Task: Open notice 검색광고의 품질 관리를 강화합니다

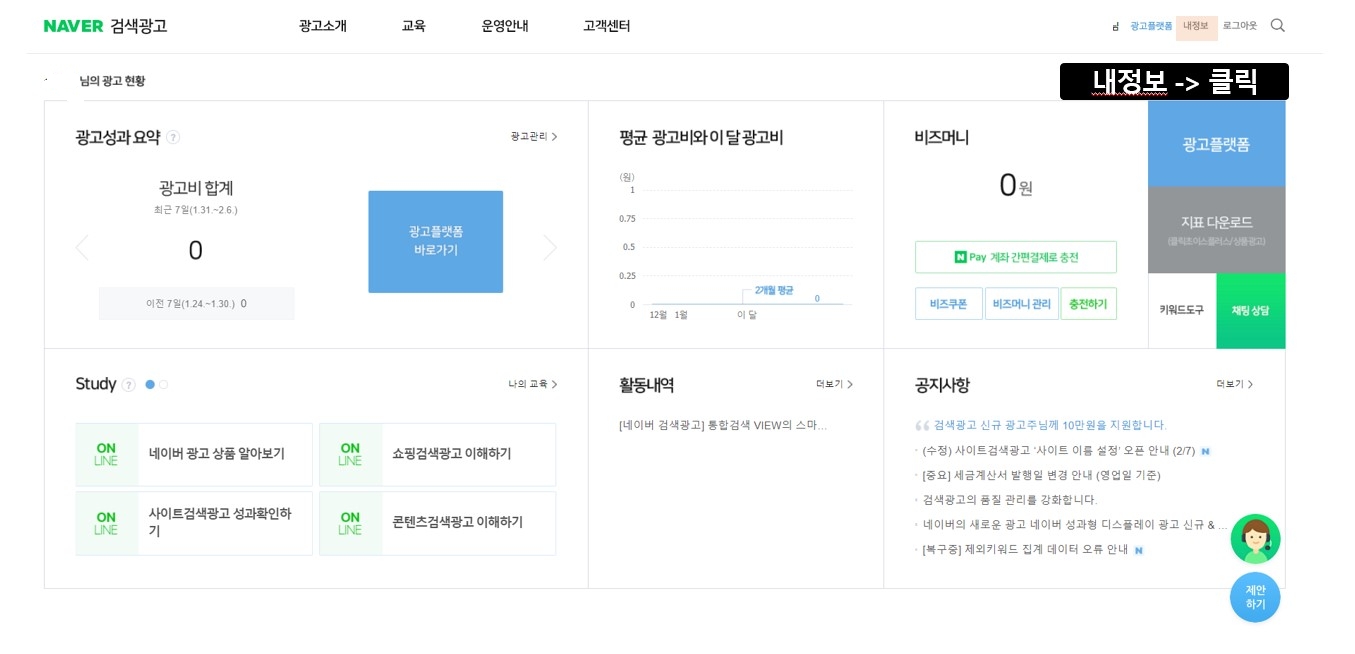Action: click(x=1010, y=500)
